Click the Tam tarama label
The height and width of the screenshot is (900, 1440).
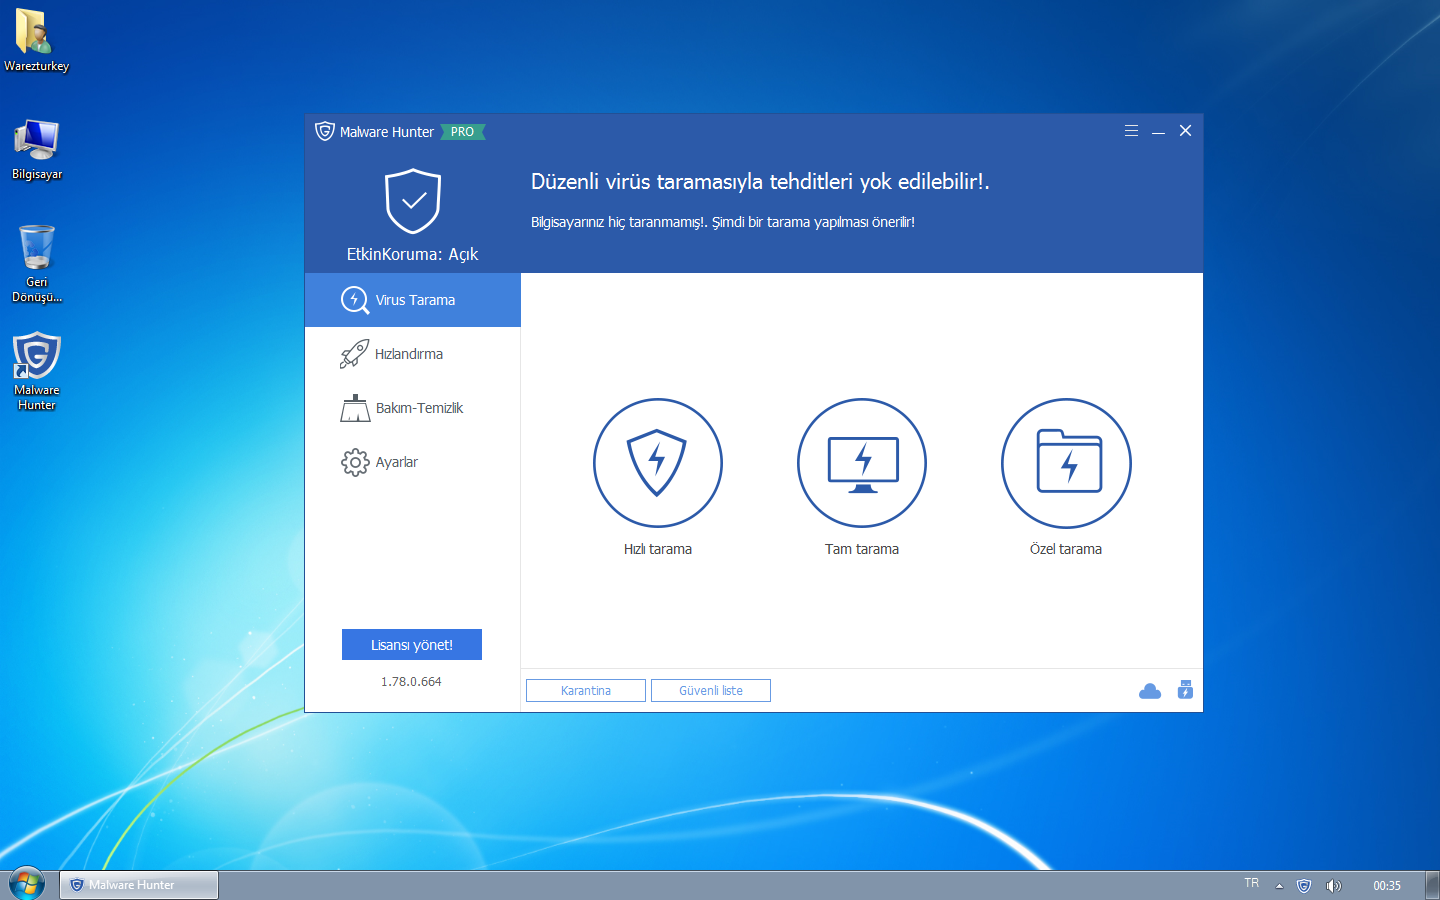point(862,549)
